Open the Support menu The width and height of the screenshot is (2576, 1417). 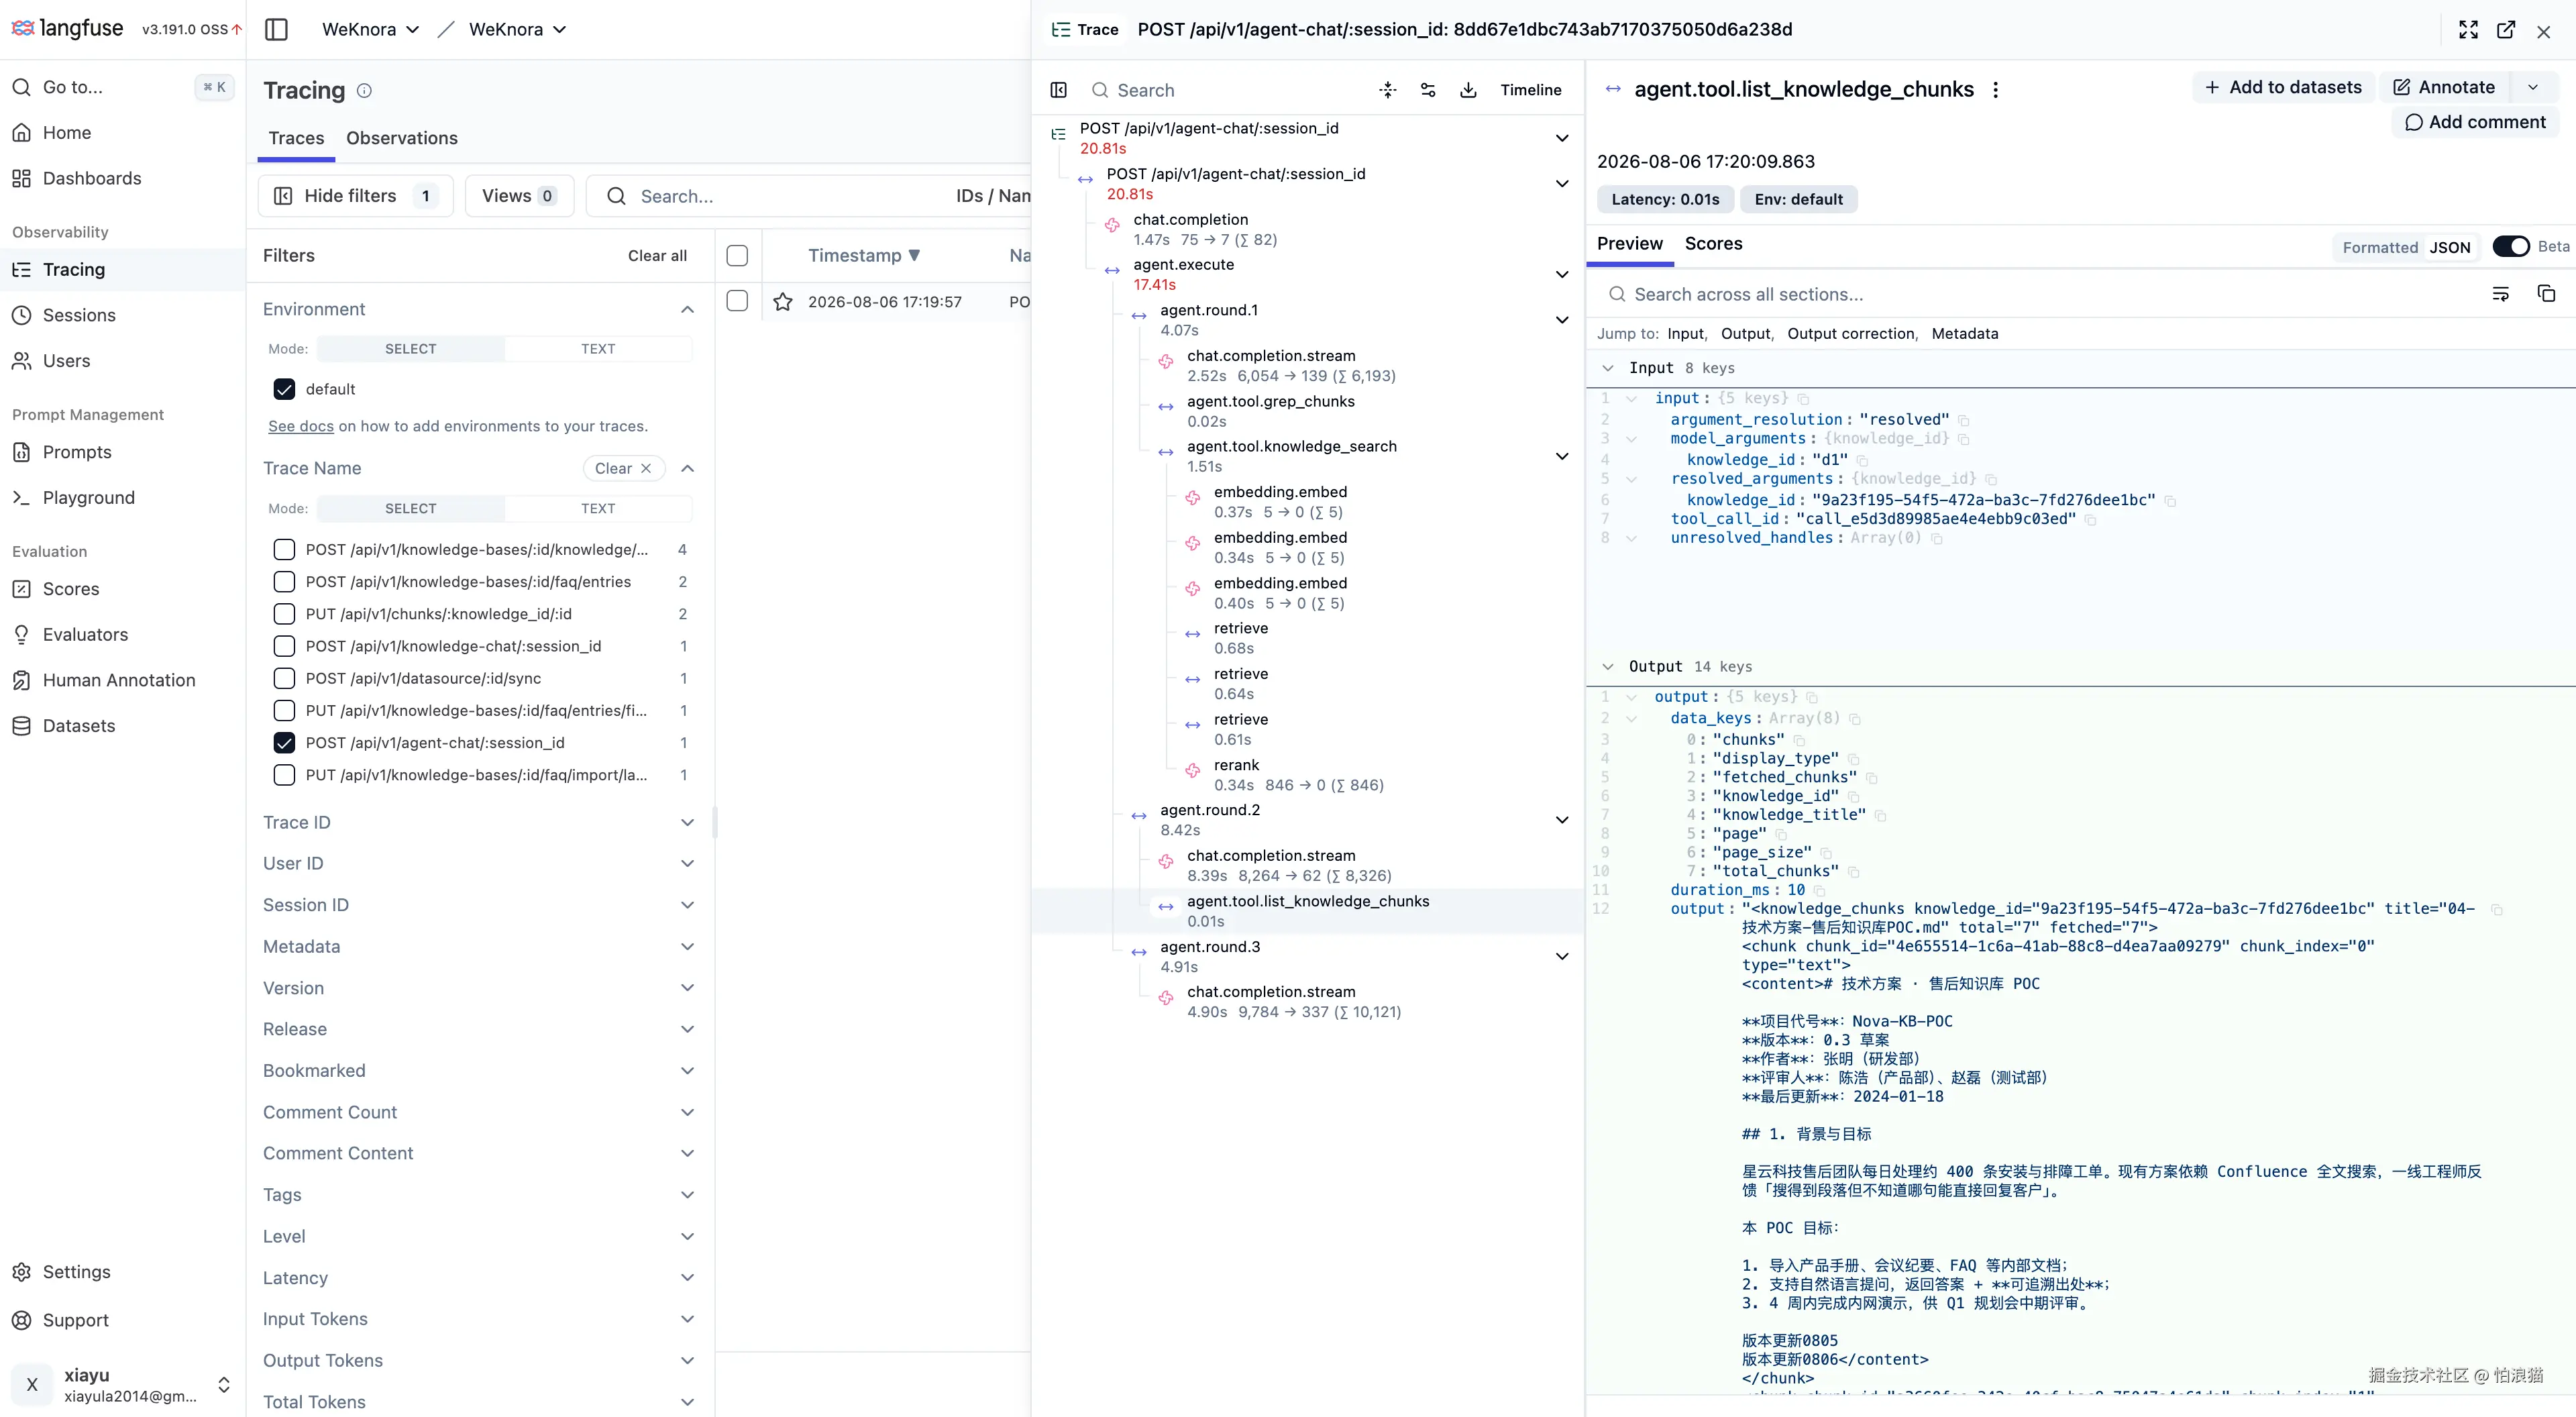pos(75,1320)
